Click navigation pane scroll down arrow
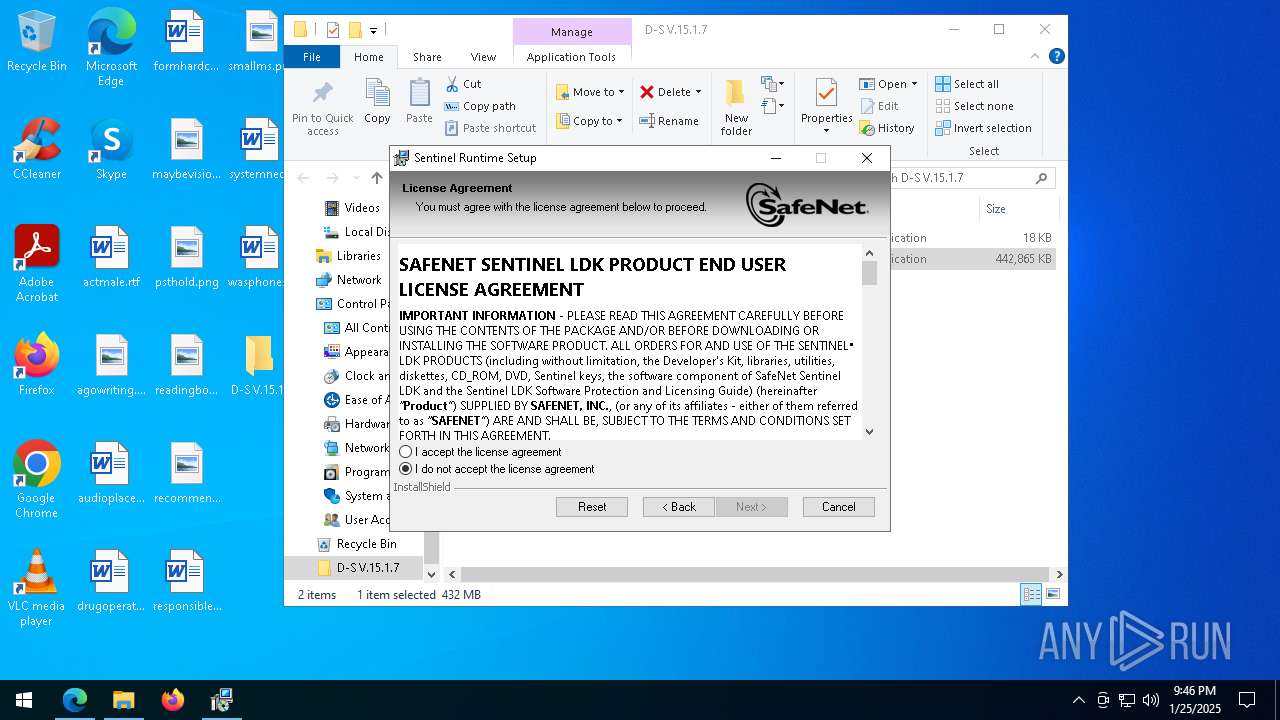The height and width of the screenshot is (720, 1280). (x=431, y=574)
